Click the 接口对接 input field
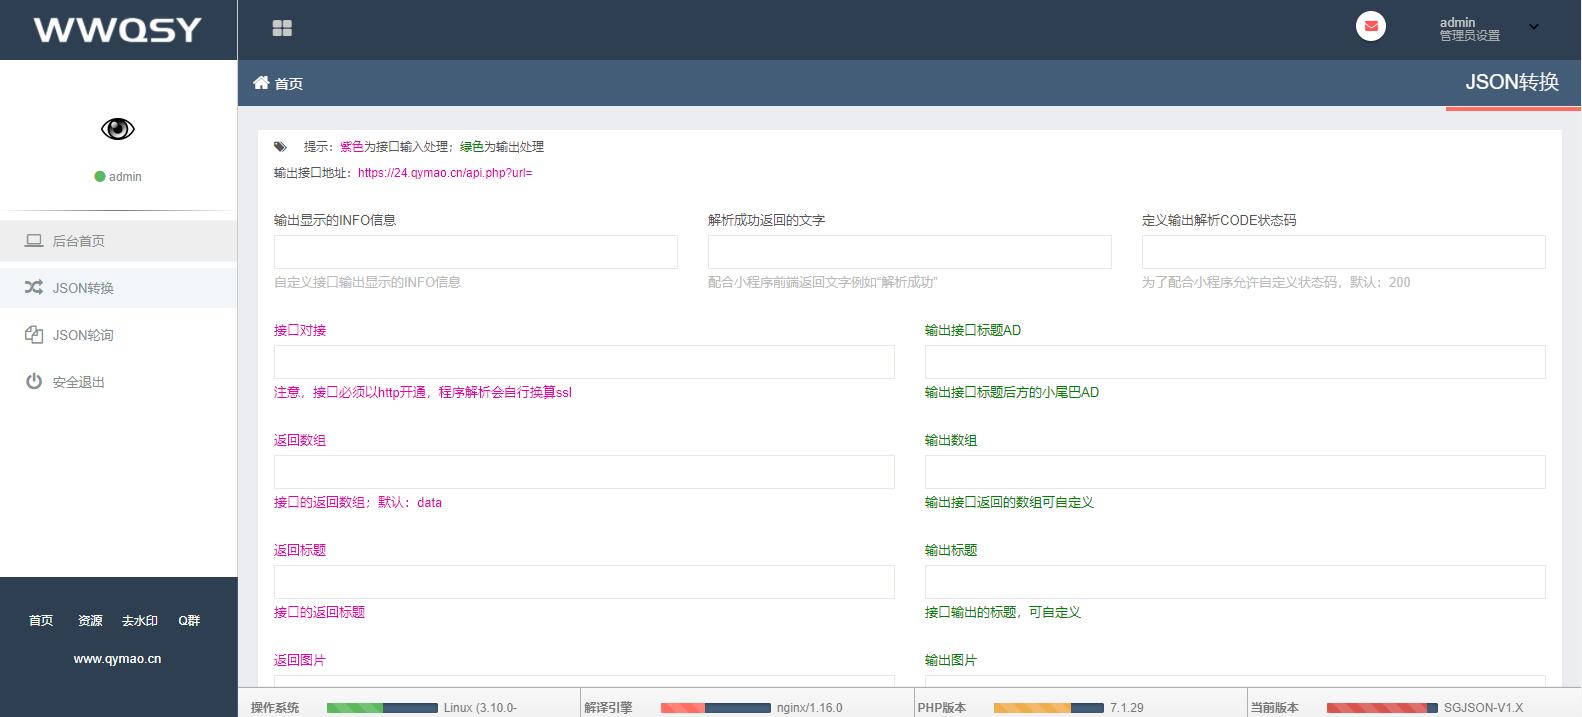This screenshot has height=717, width=1582. [584, 362]
